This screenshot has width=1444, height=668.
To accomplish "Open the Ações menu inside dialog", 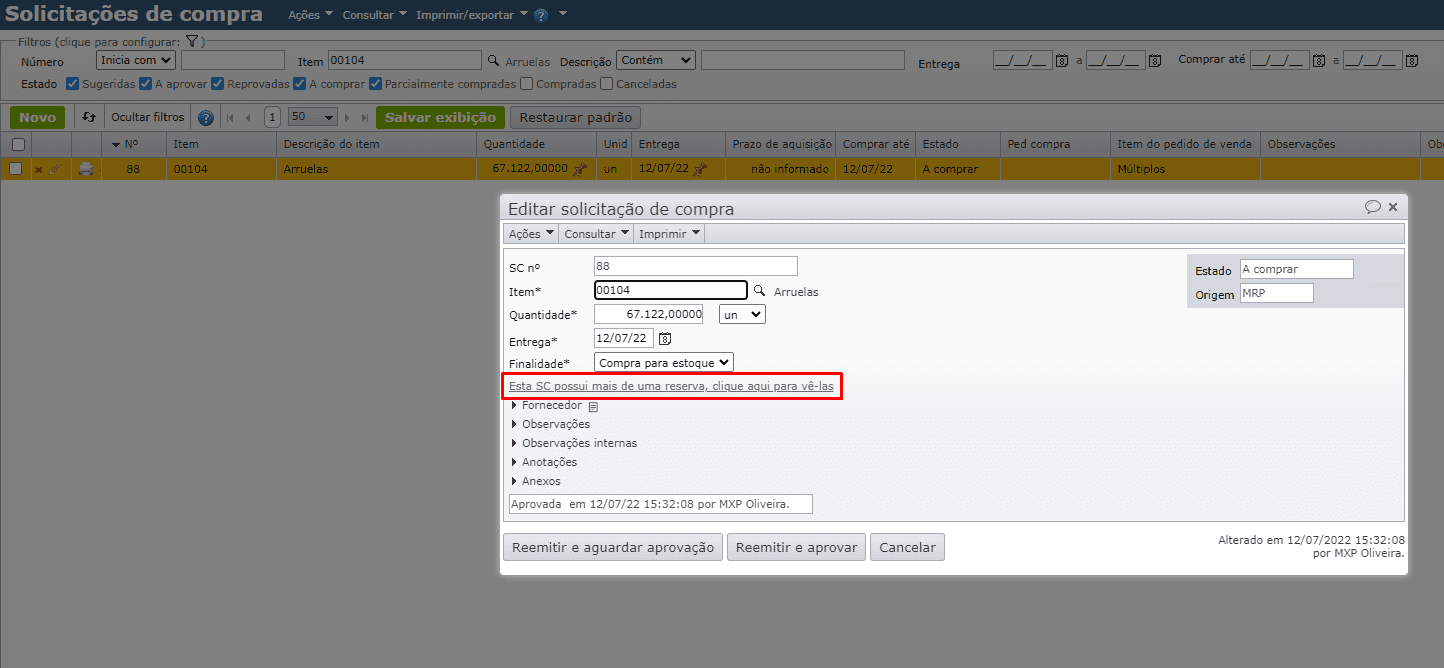I will (x=531, y=233).
